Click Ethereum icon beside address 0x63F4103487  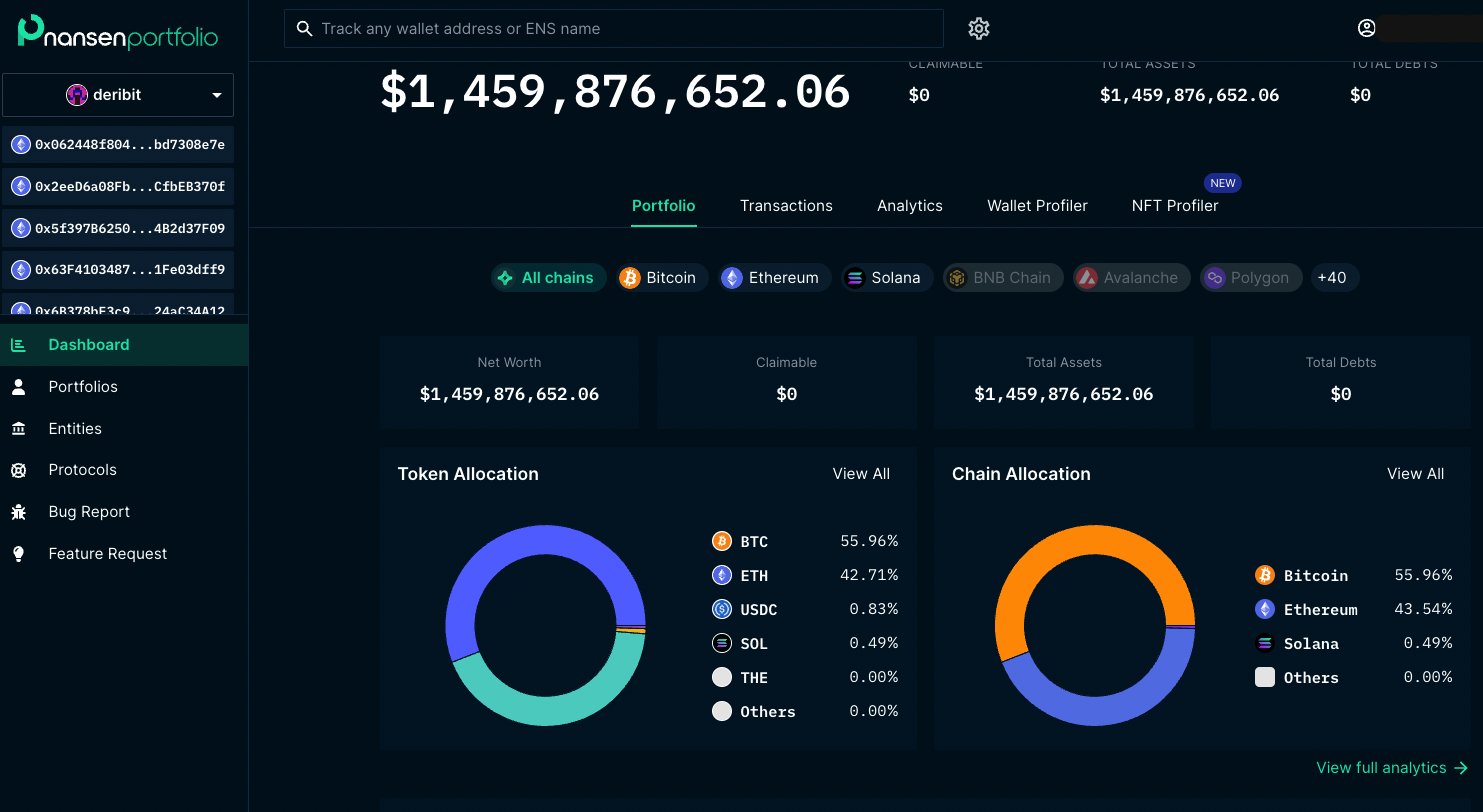(x=21, y=270)
